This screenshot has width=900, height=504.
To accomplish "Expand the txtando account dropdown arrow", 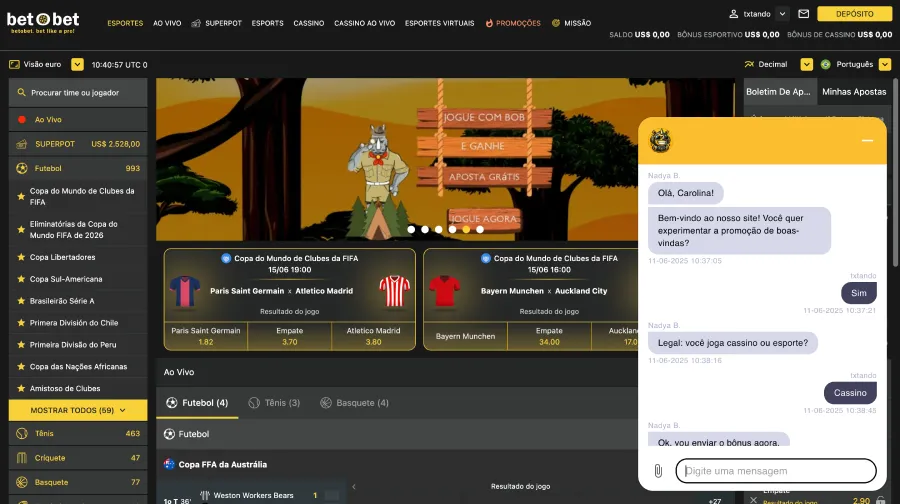I will (x=782, y=14).
